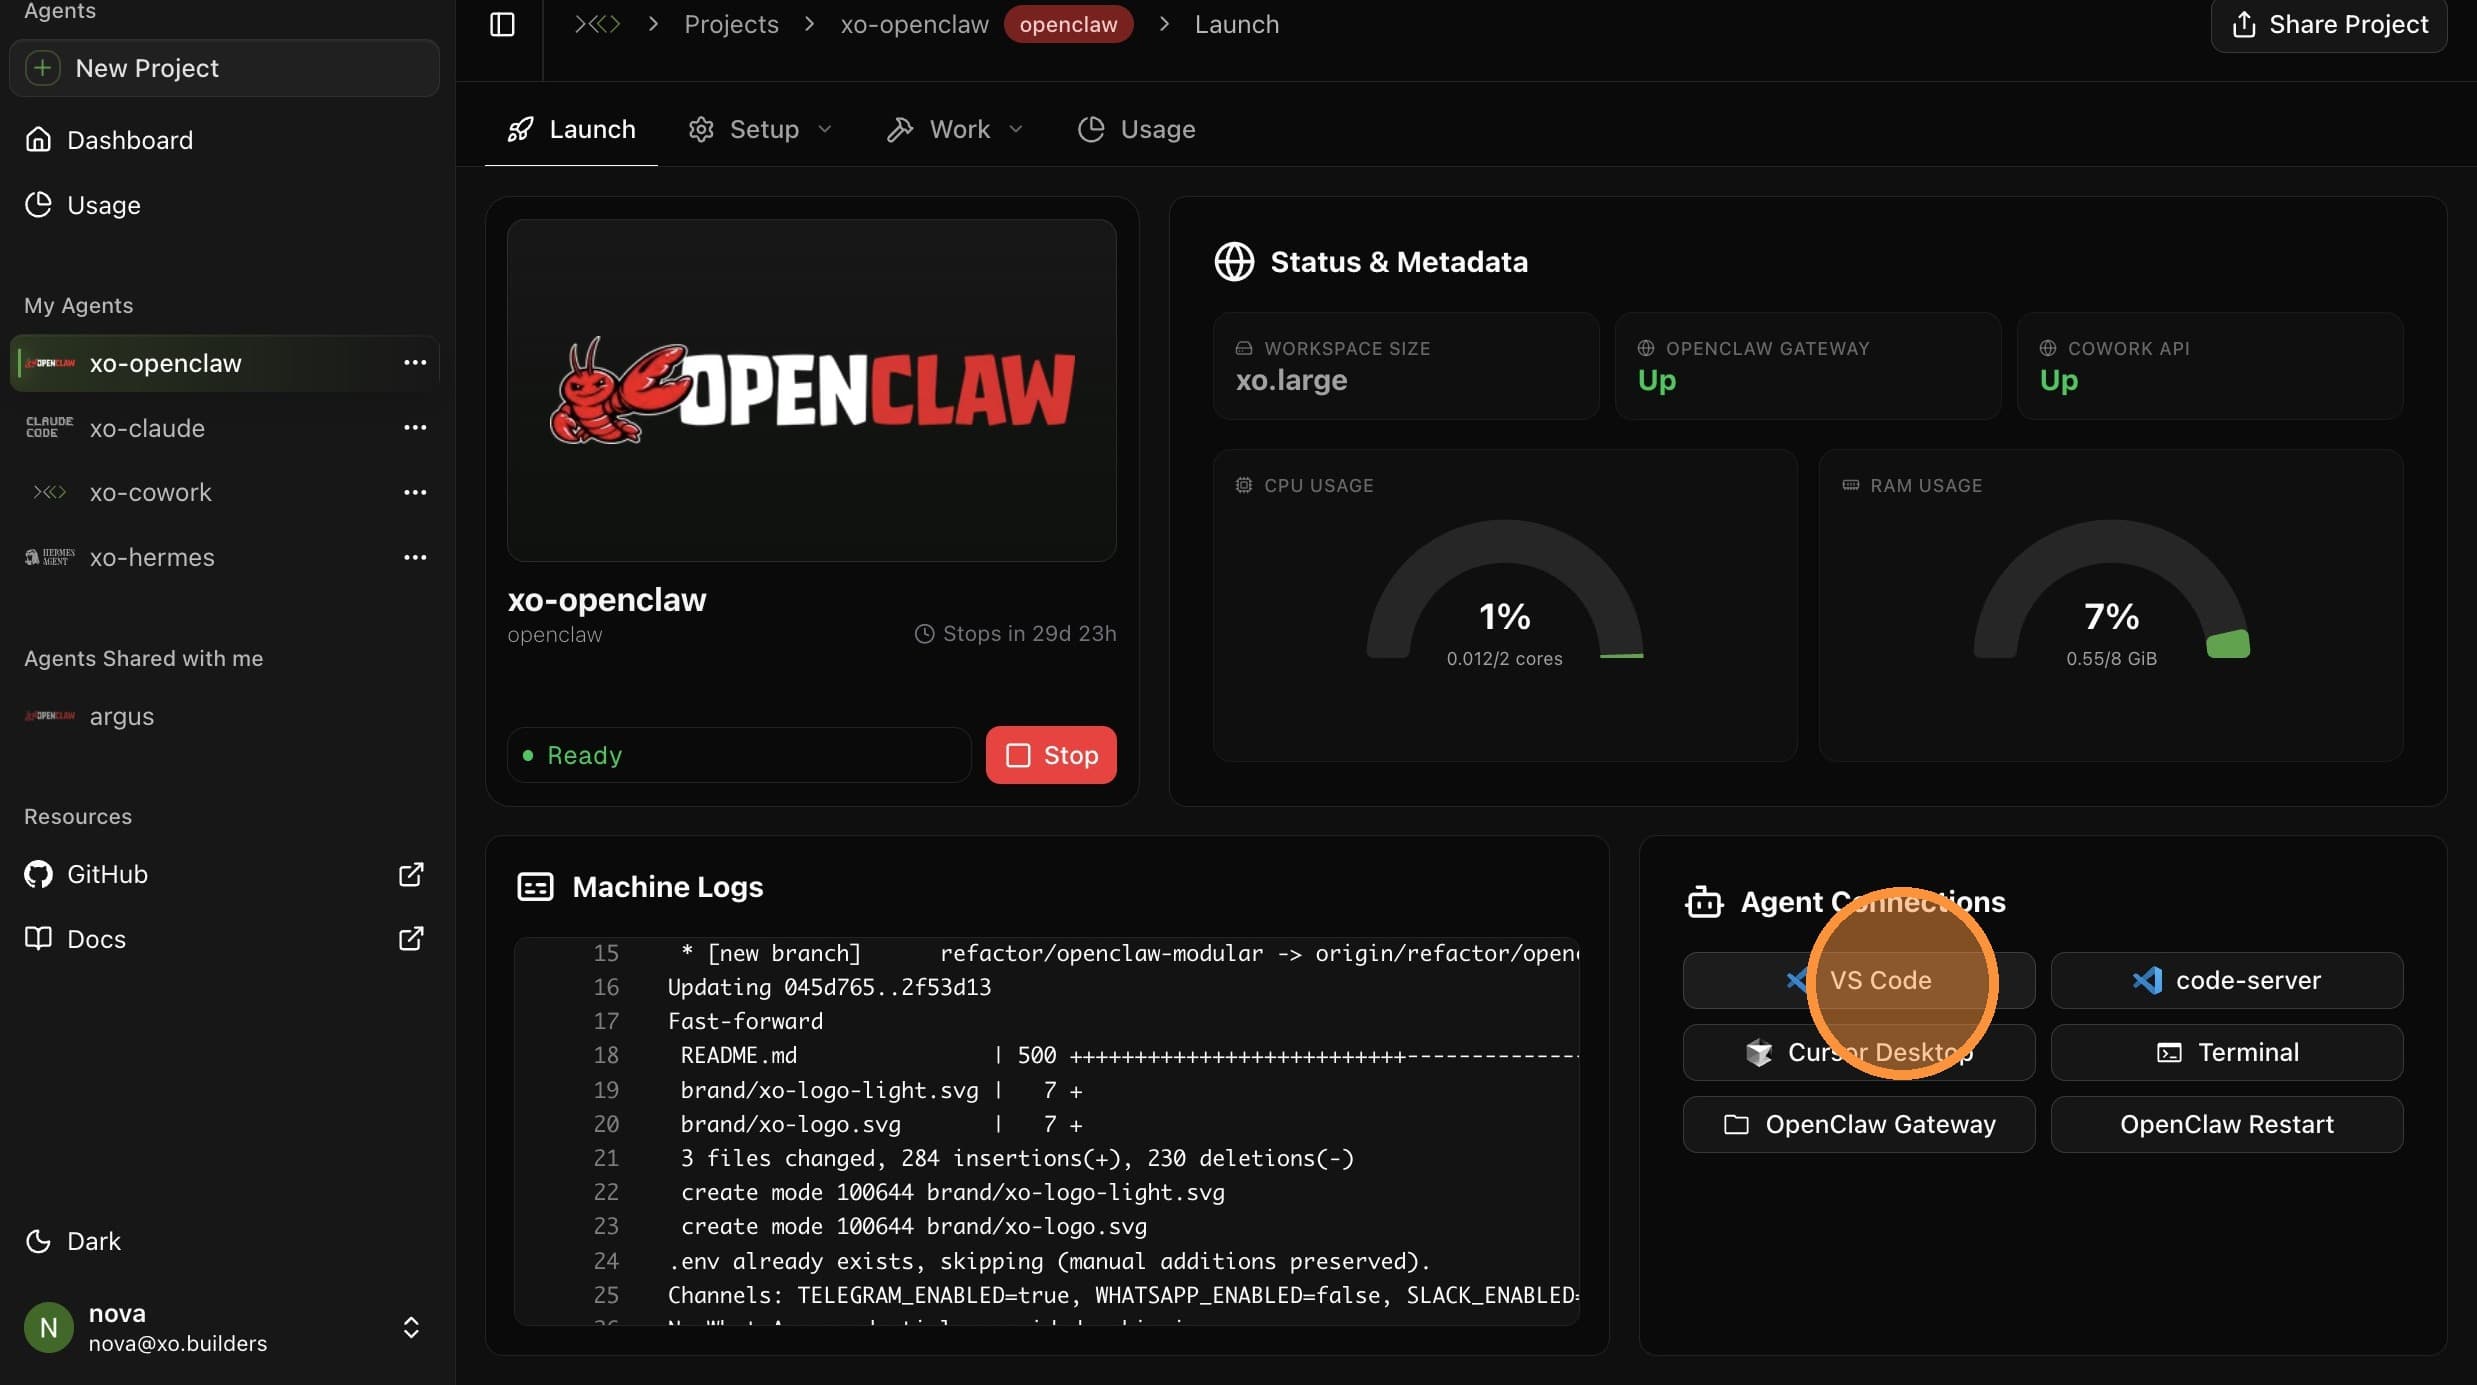This screenshot has width=2477, height=1385.
Task: Click the WORKSPACE SIZE xo.large value
Action: (1291, 380)
